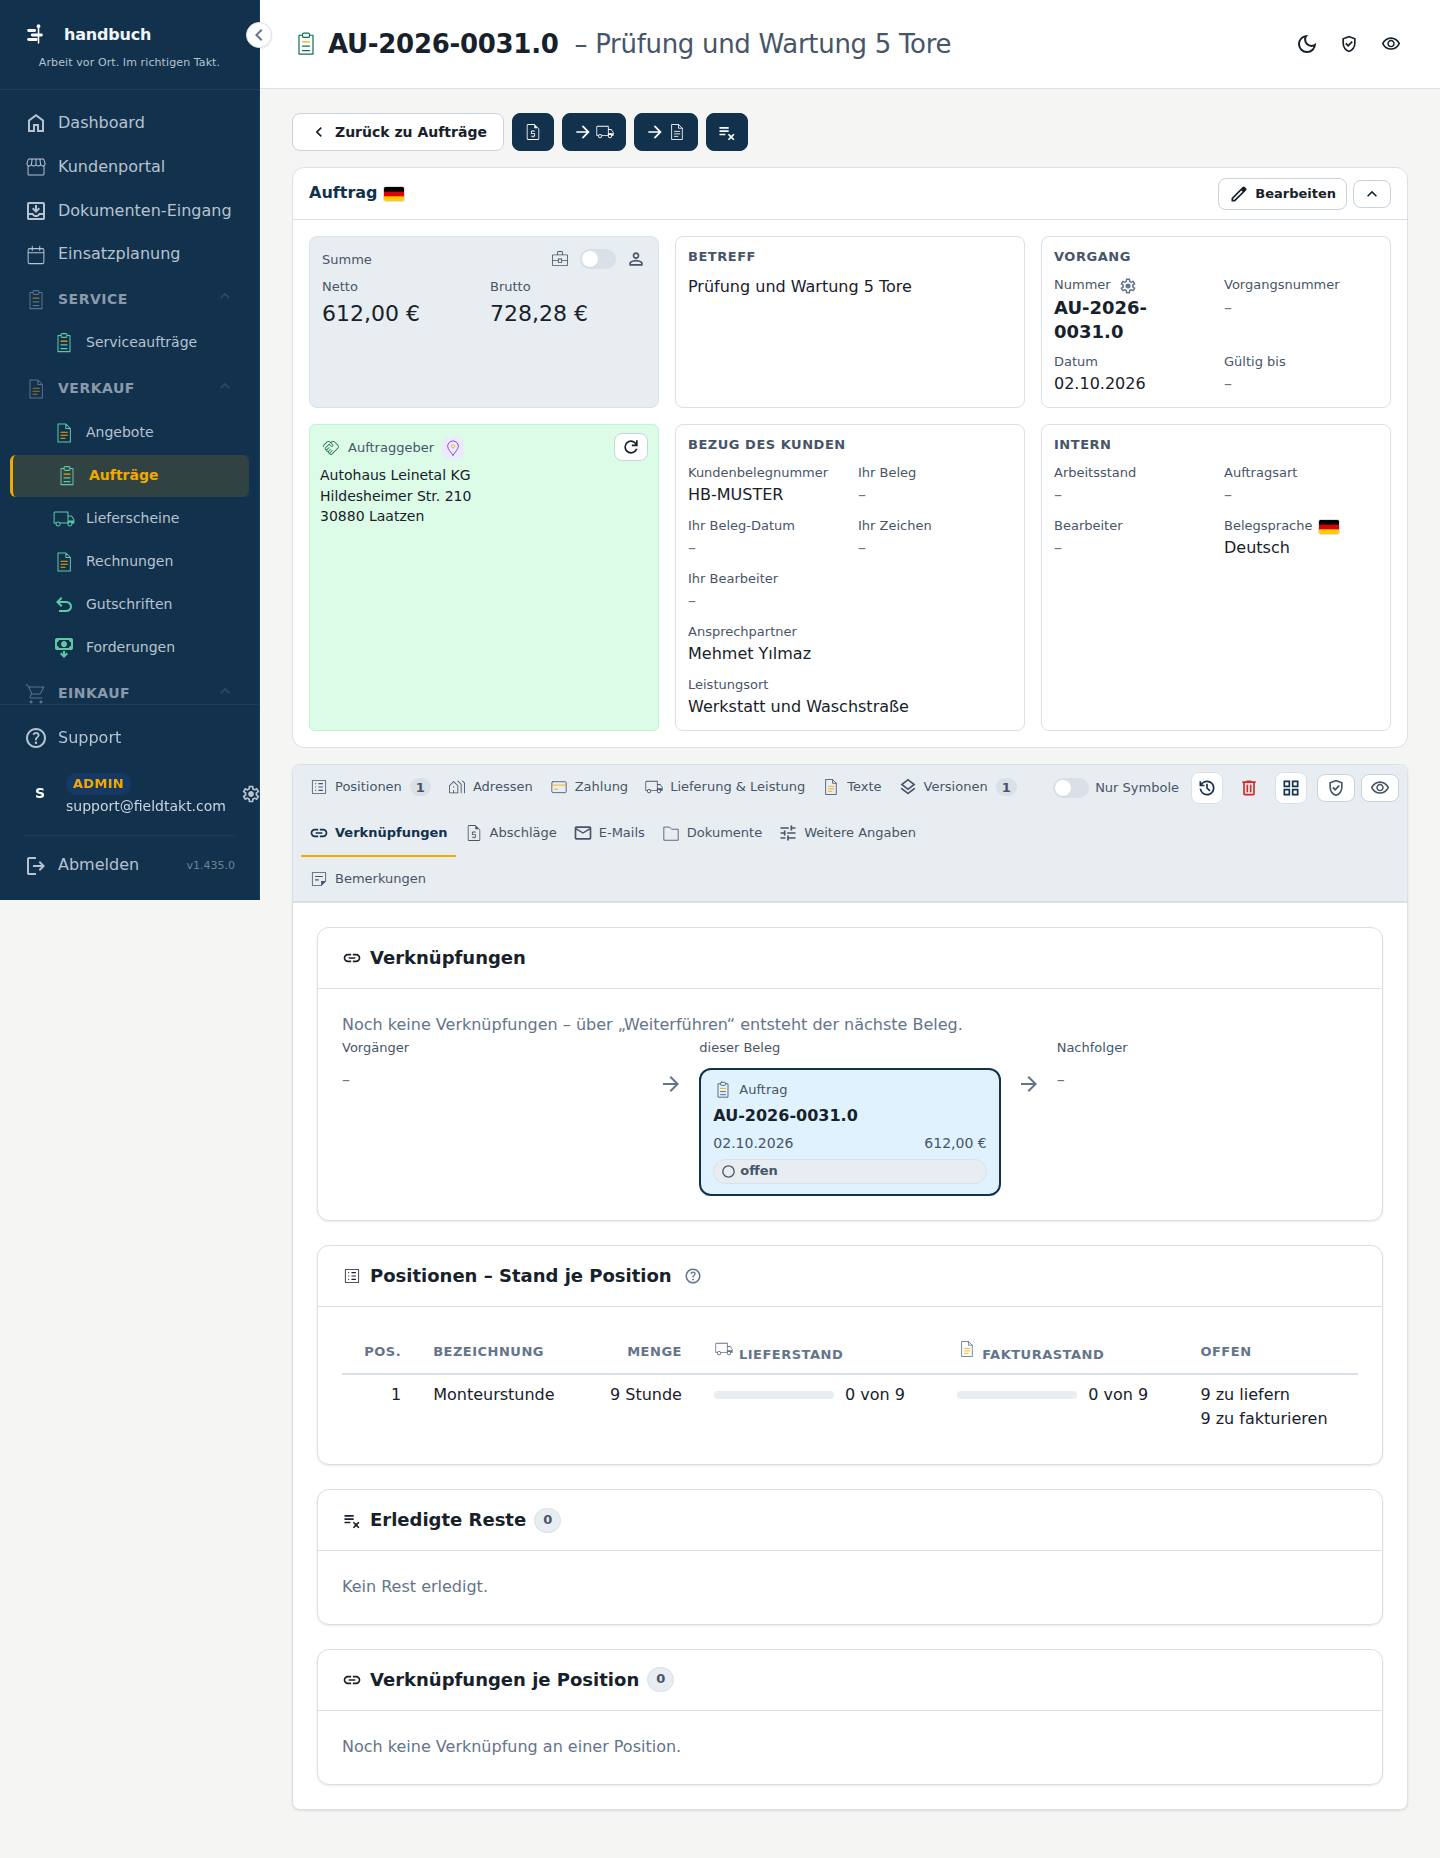Toggle the Summe business/private switch
Screen dimensions: 1440x1858
click(x=598, y=259)
